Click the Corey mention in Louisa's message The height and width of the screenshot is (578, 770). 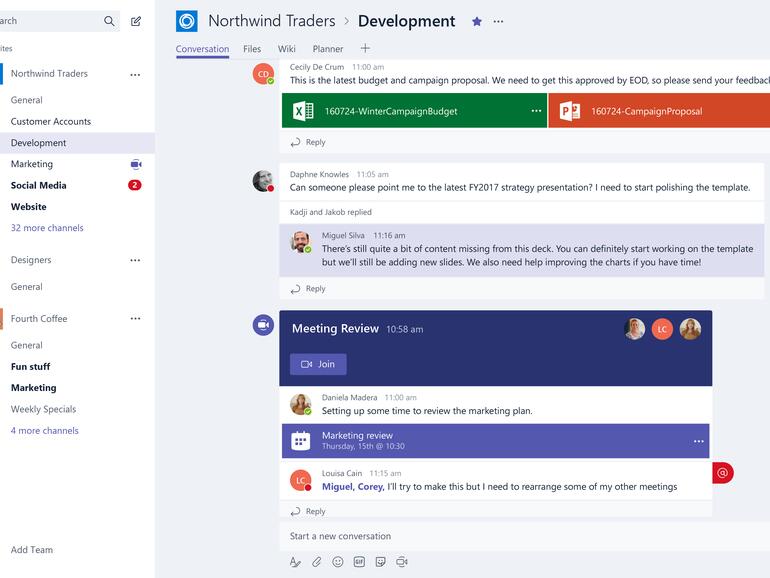[x=371, y=487]
